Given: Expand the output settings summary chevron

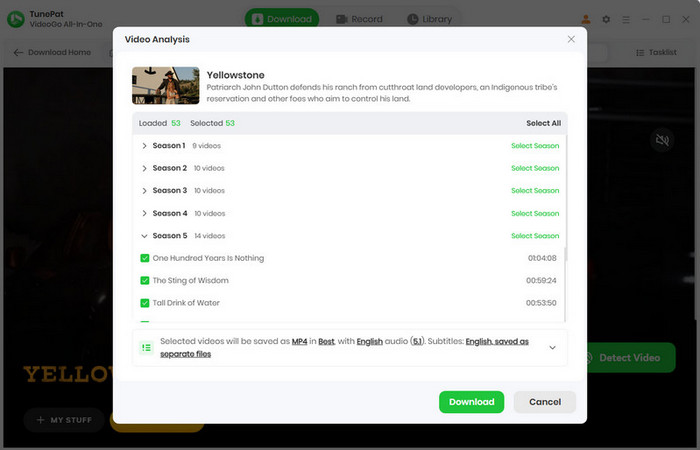Looking at the screenshot, I should pyautogui.click(x=552, y=347).
